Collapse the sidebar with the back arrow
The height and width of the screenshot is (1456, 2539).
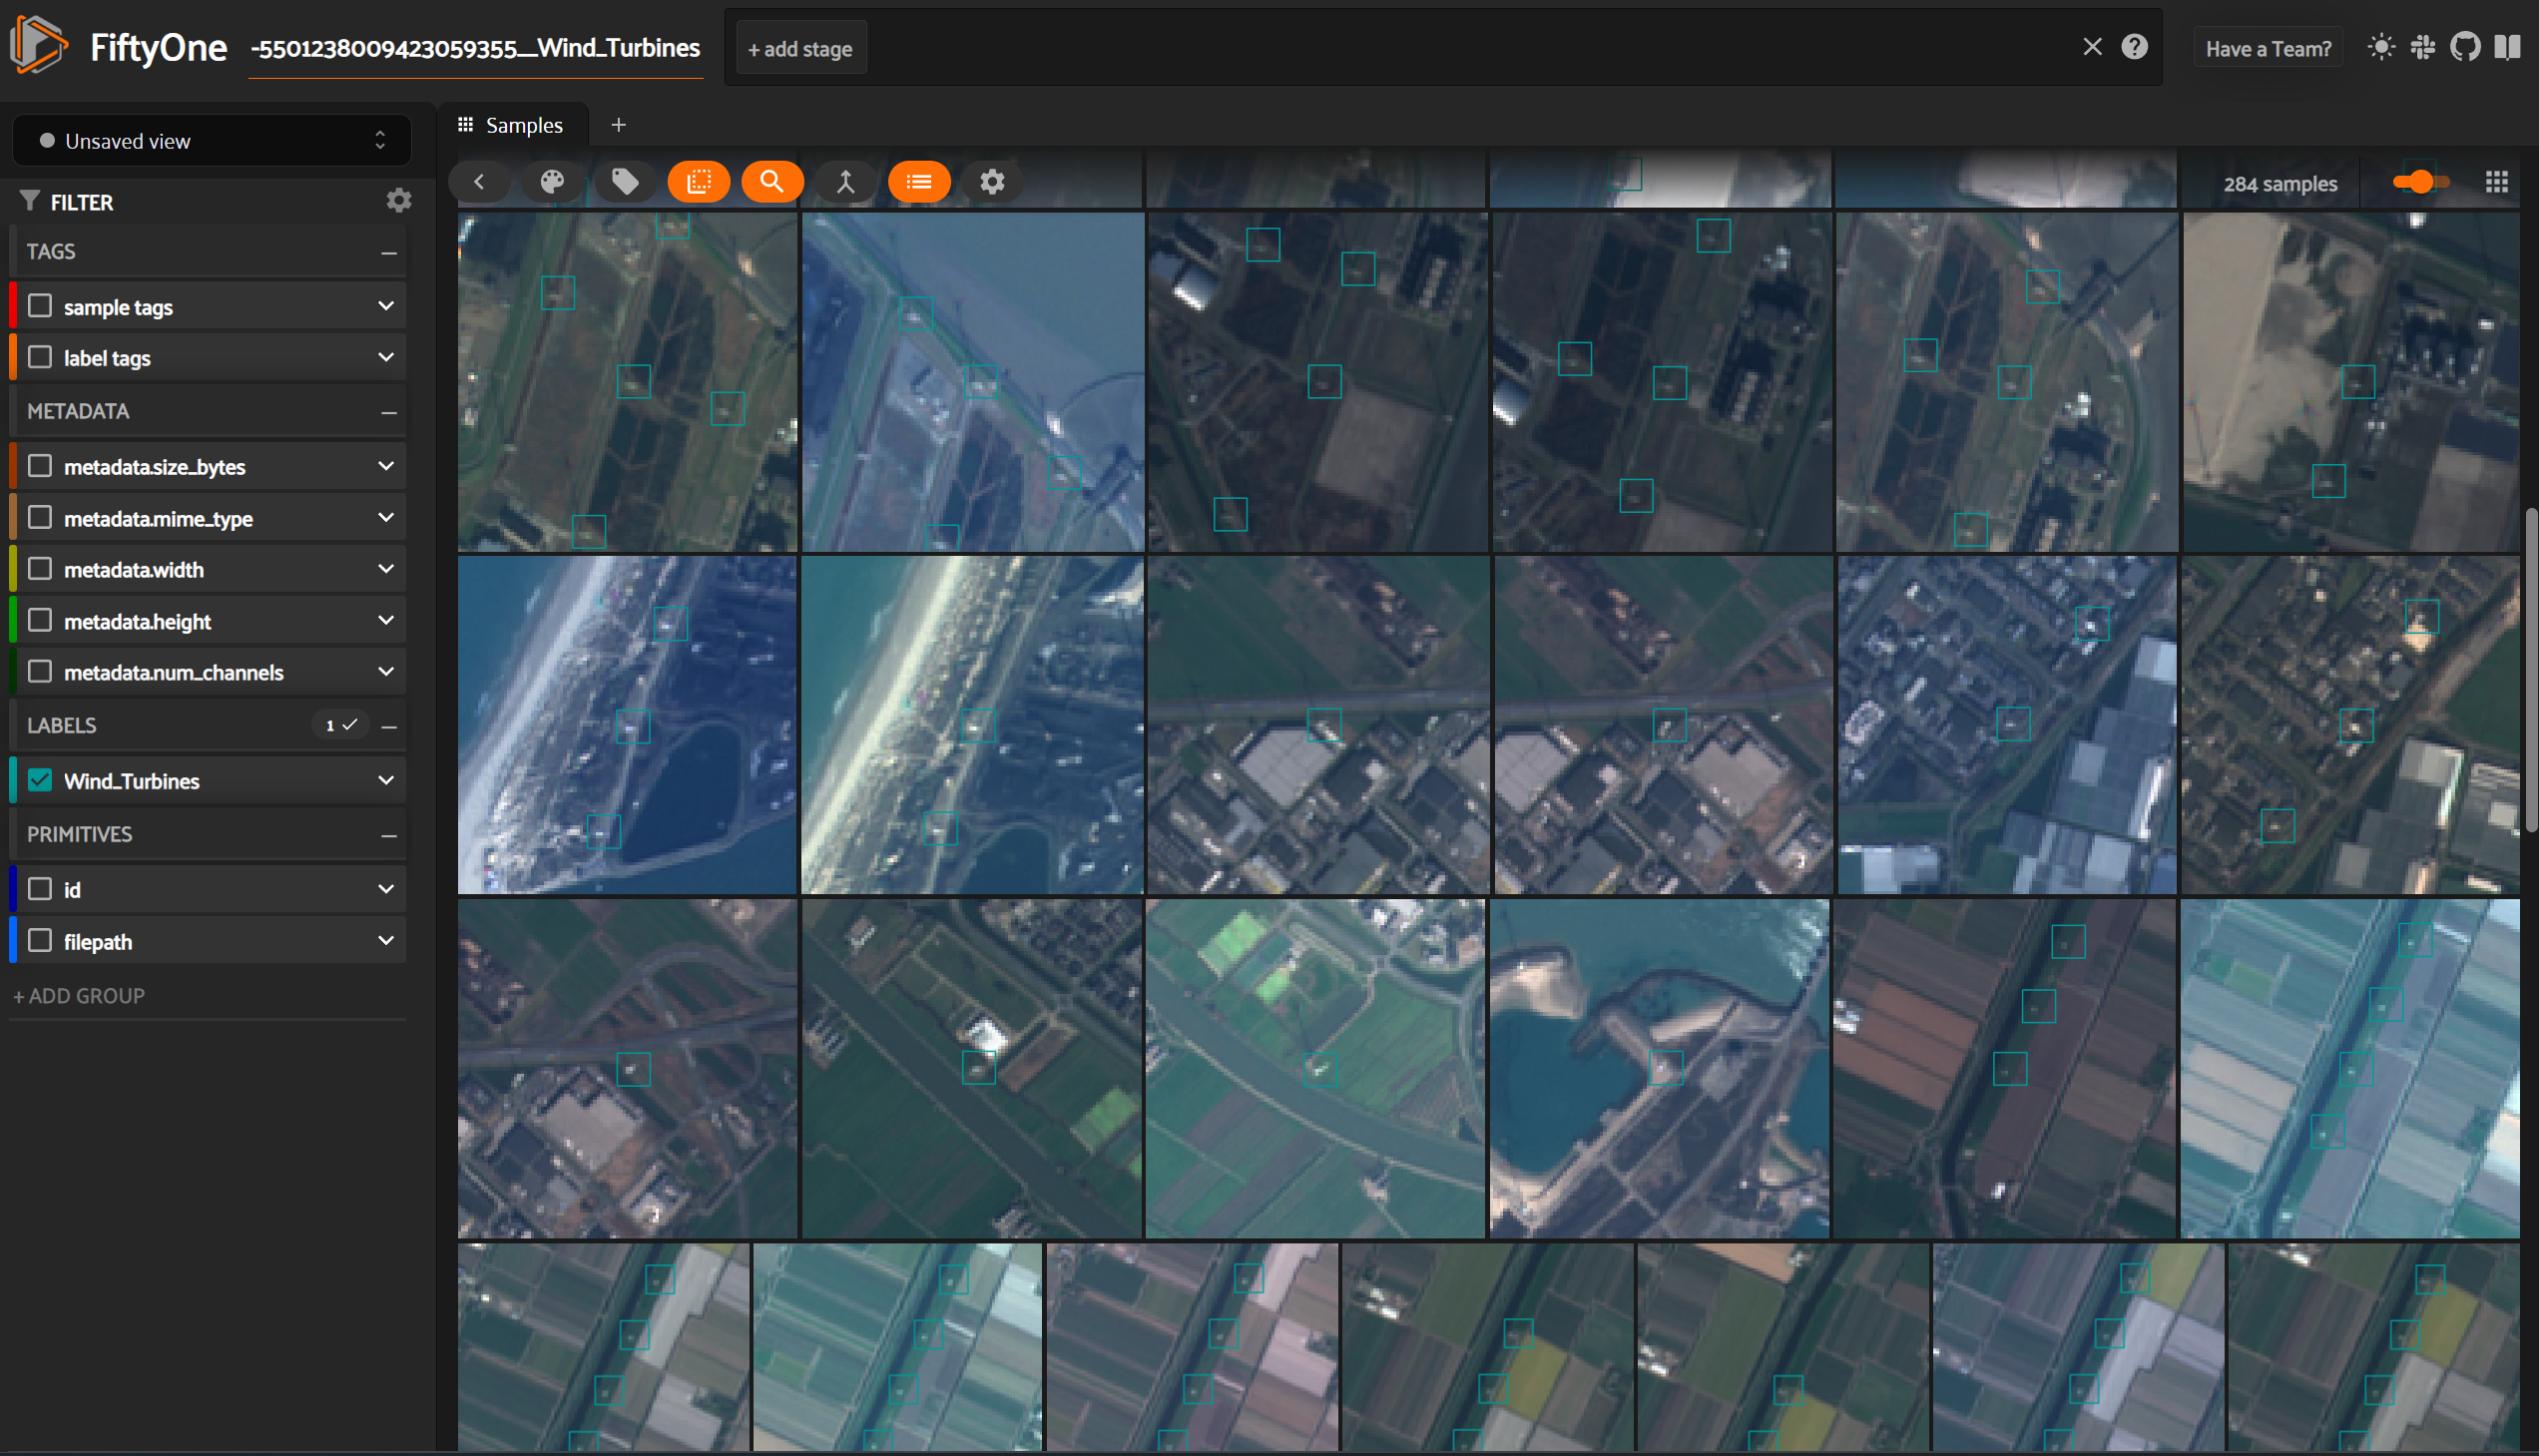pos(479,181)
